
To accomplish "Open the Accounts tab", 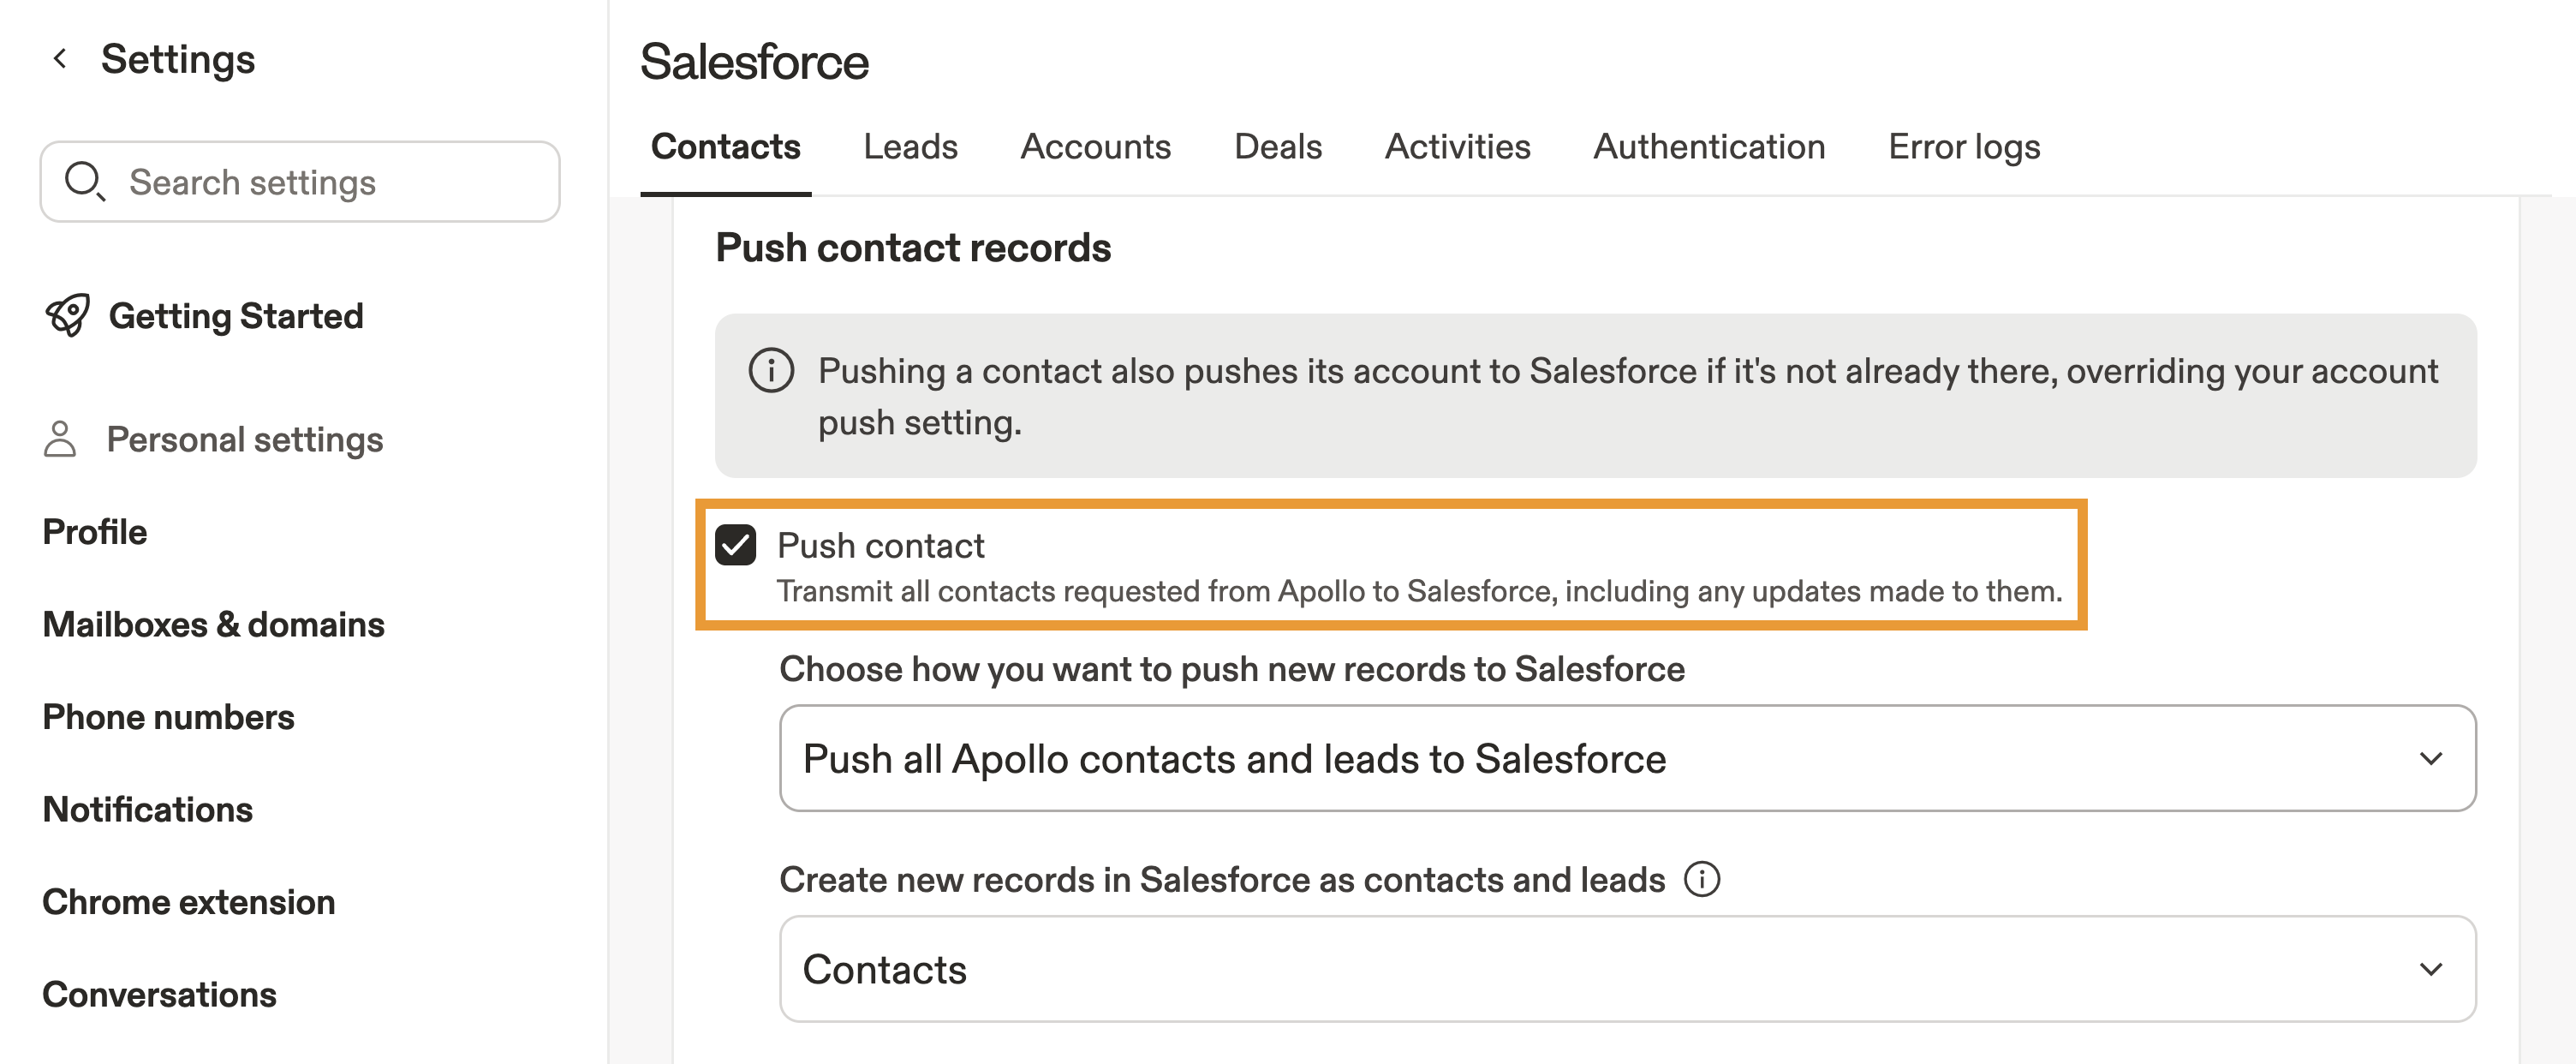I will (1095, 147).
